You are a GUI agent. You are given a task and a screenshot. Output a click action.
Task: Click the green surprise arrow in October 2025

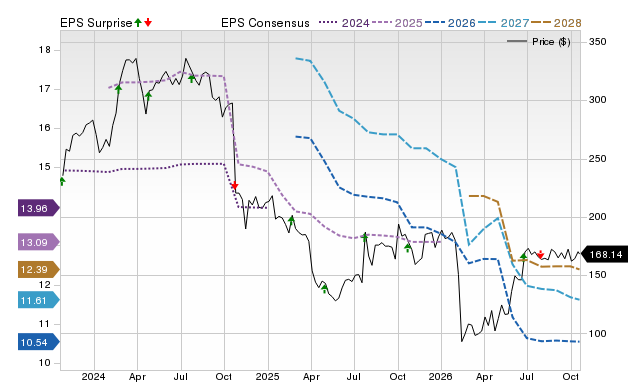tap(407, 247)
